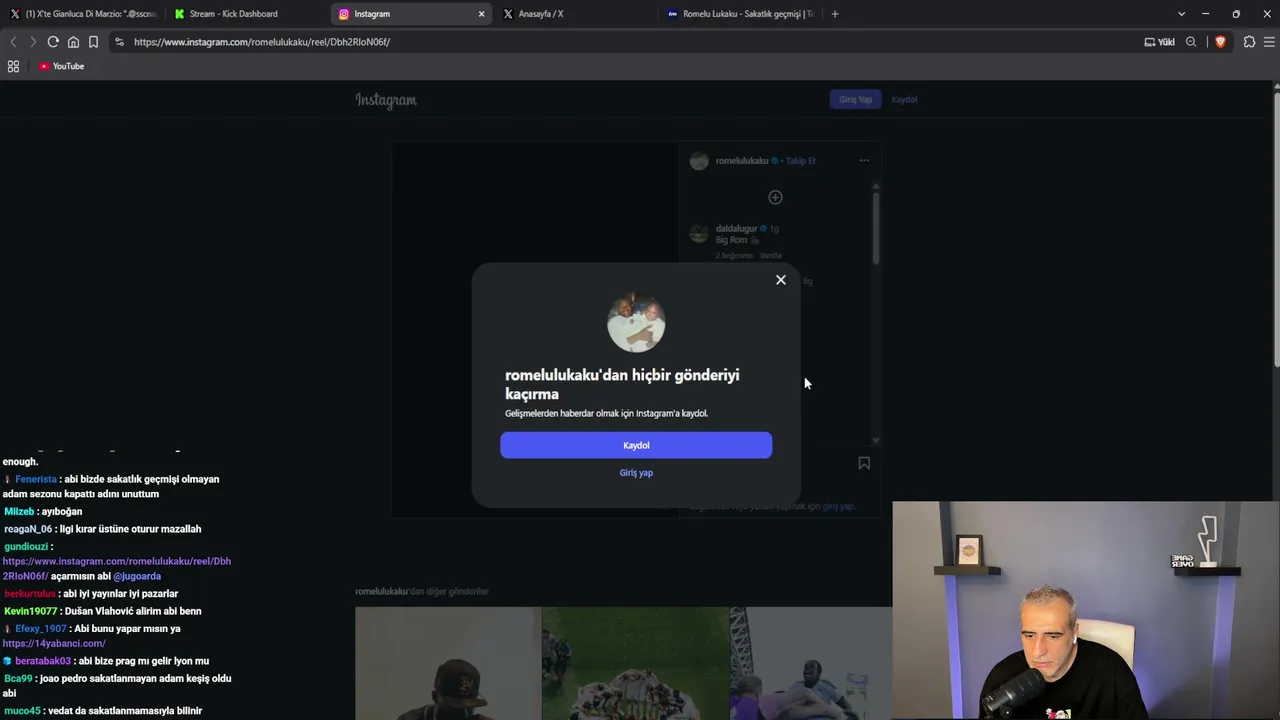Click the Mlizeb username in chat
The image size is (1280, 720).
19,511
